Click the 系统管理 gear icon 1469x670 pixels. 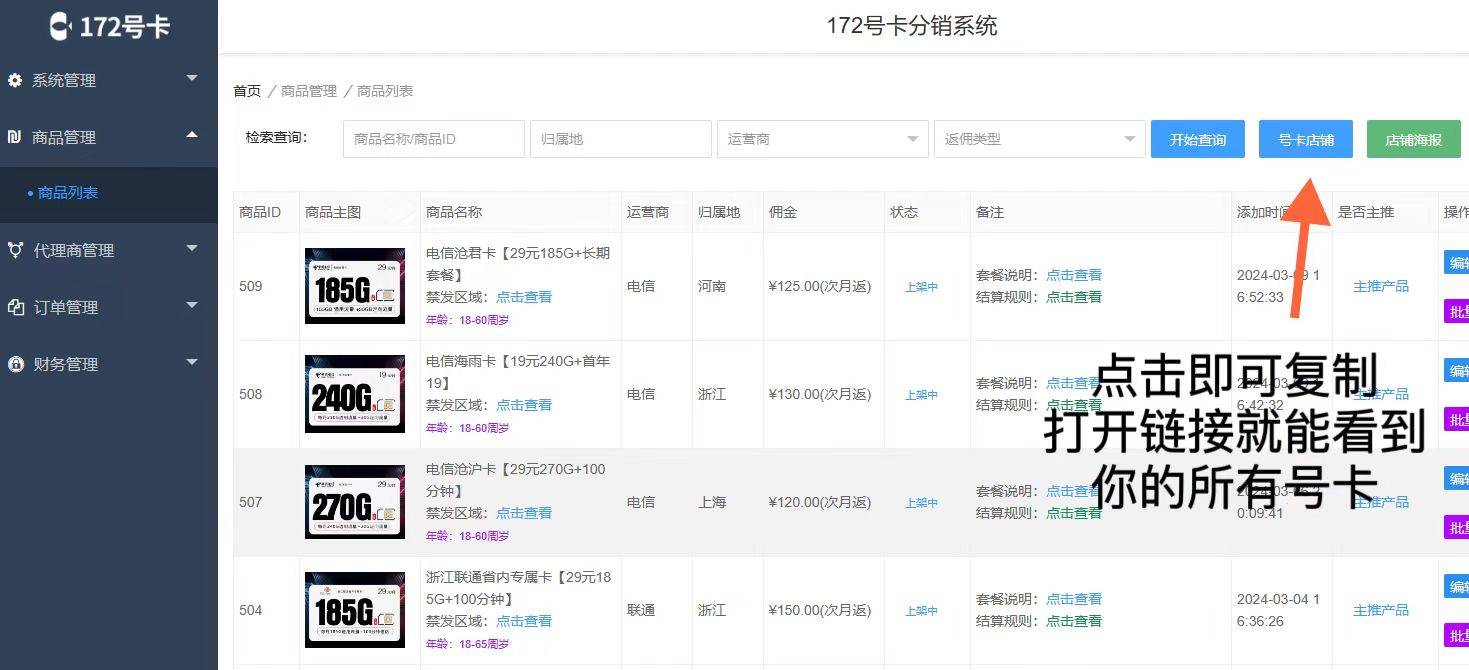pos(15,80)
